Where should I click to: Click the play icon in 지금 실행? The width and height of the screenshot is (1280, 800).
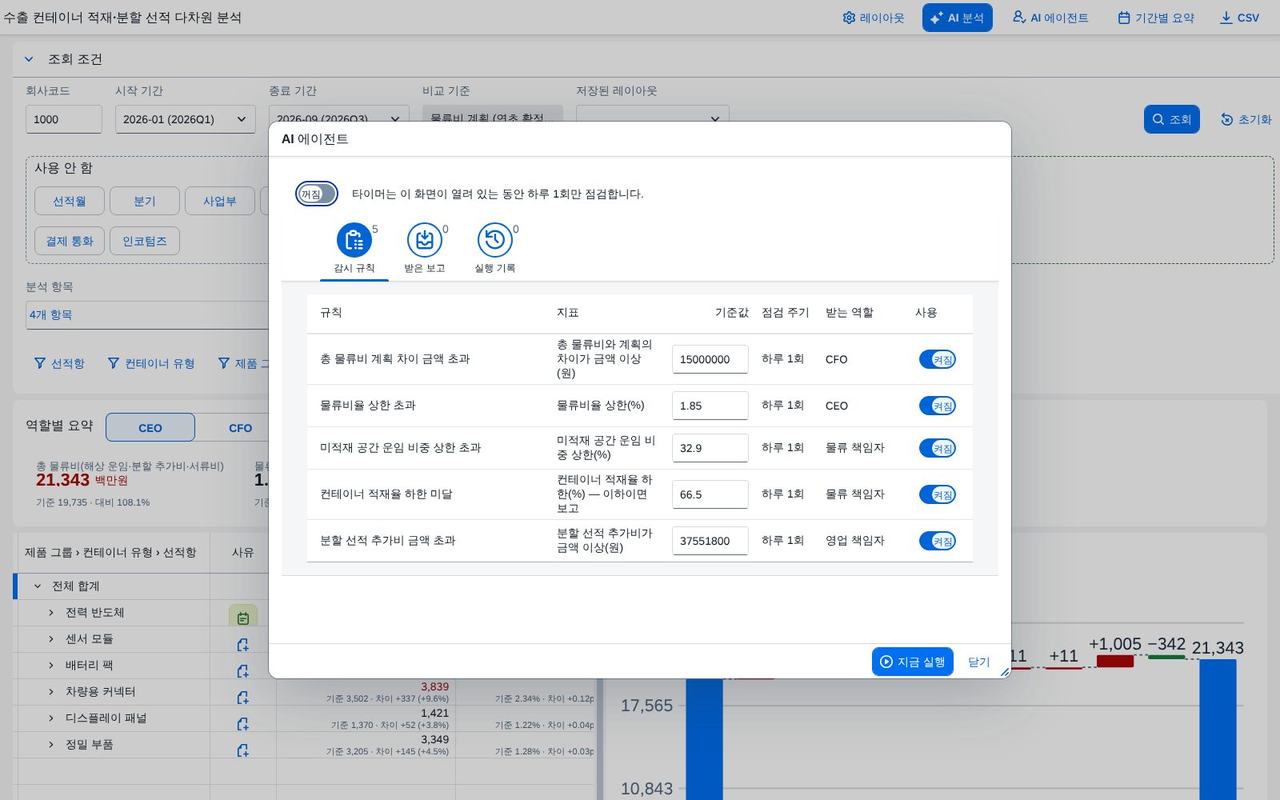[886, 662]
